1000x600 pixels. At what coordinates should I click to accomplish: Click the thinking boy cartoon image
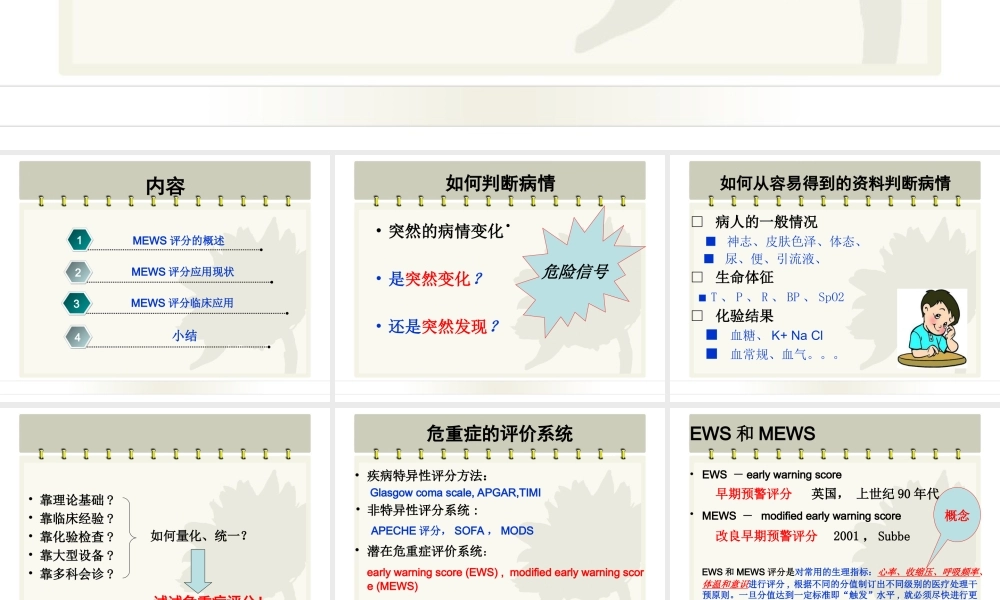click(x=932, y=328)
